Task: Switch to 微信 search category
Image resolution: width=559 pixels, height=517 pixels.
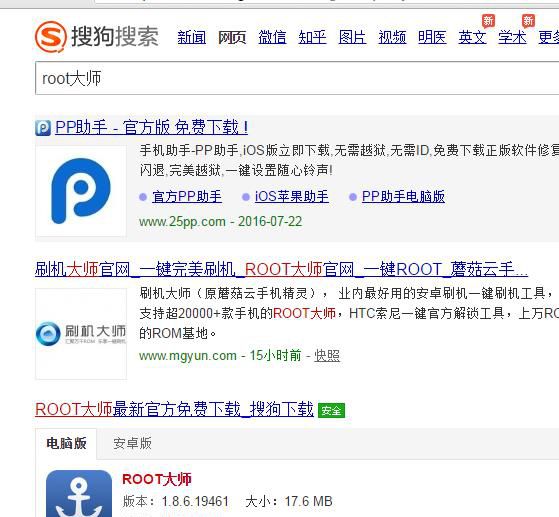Action: 272,37
